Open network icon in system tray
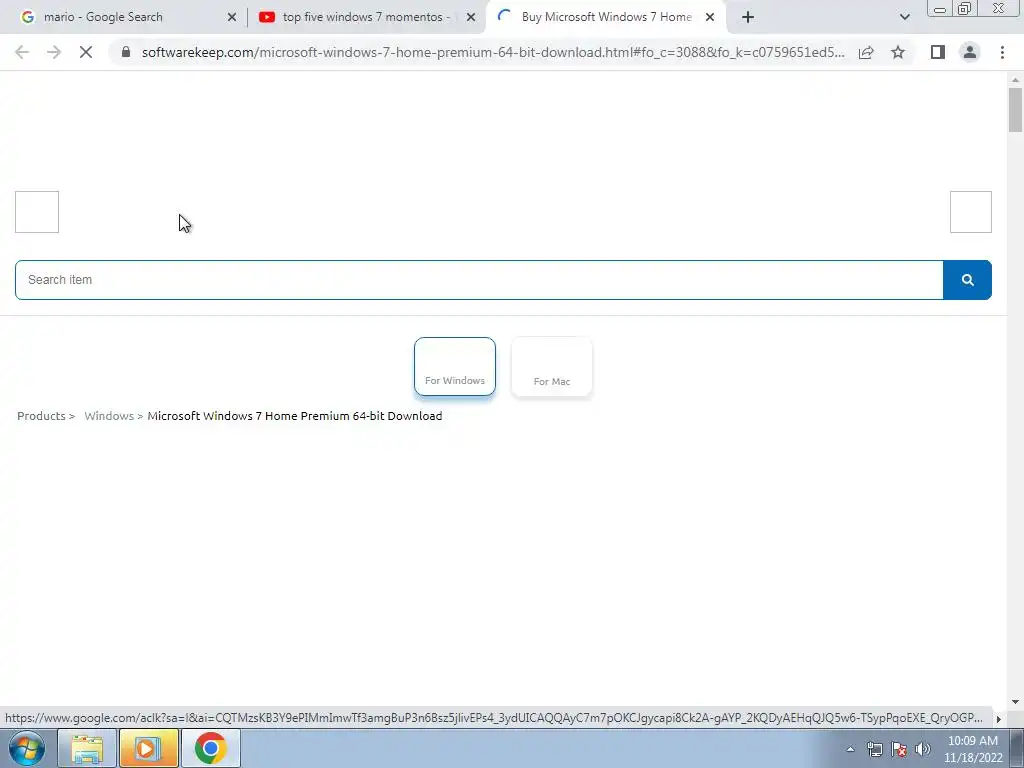The image size is (1024, 768). pos(874,749)
